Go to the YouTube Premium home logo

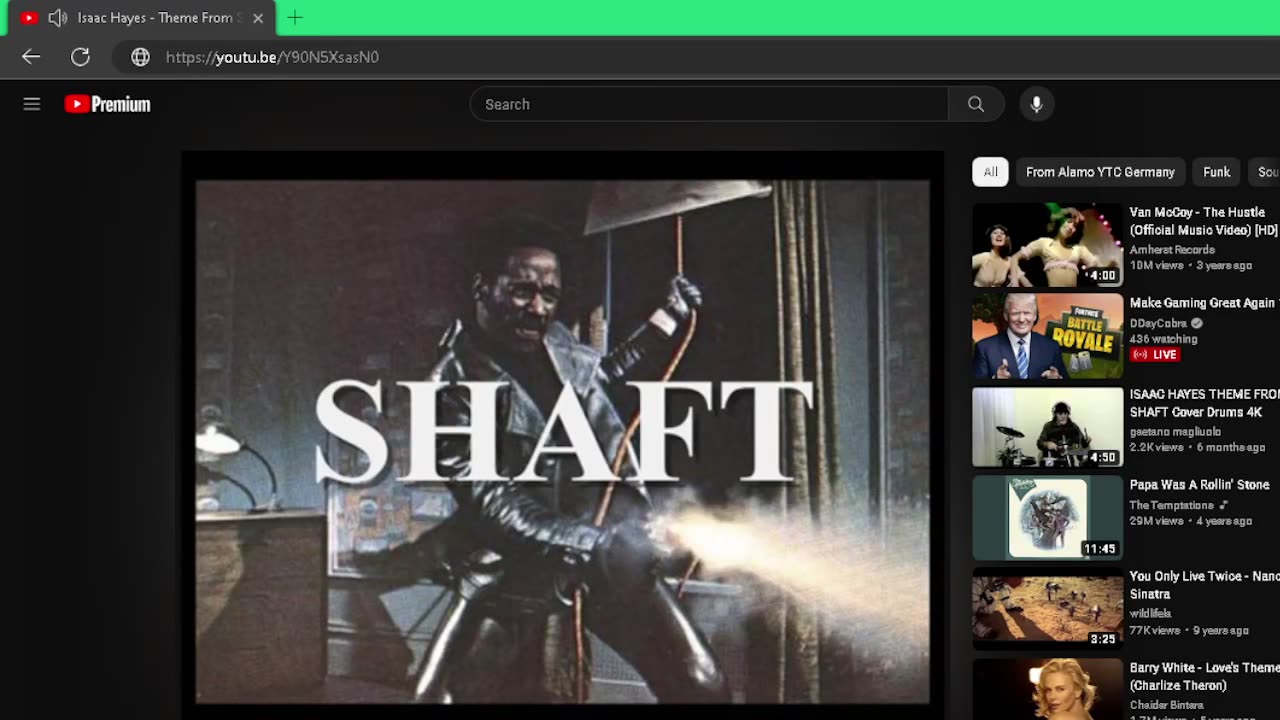[x=107, y=104]
